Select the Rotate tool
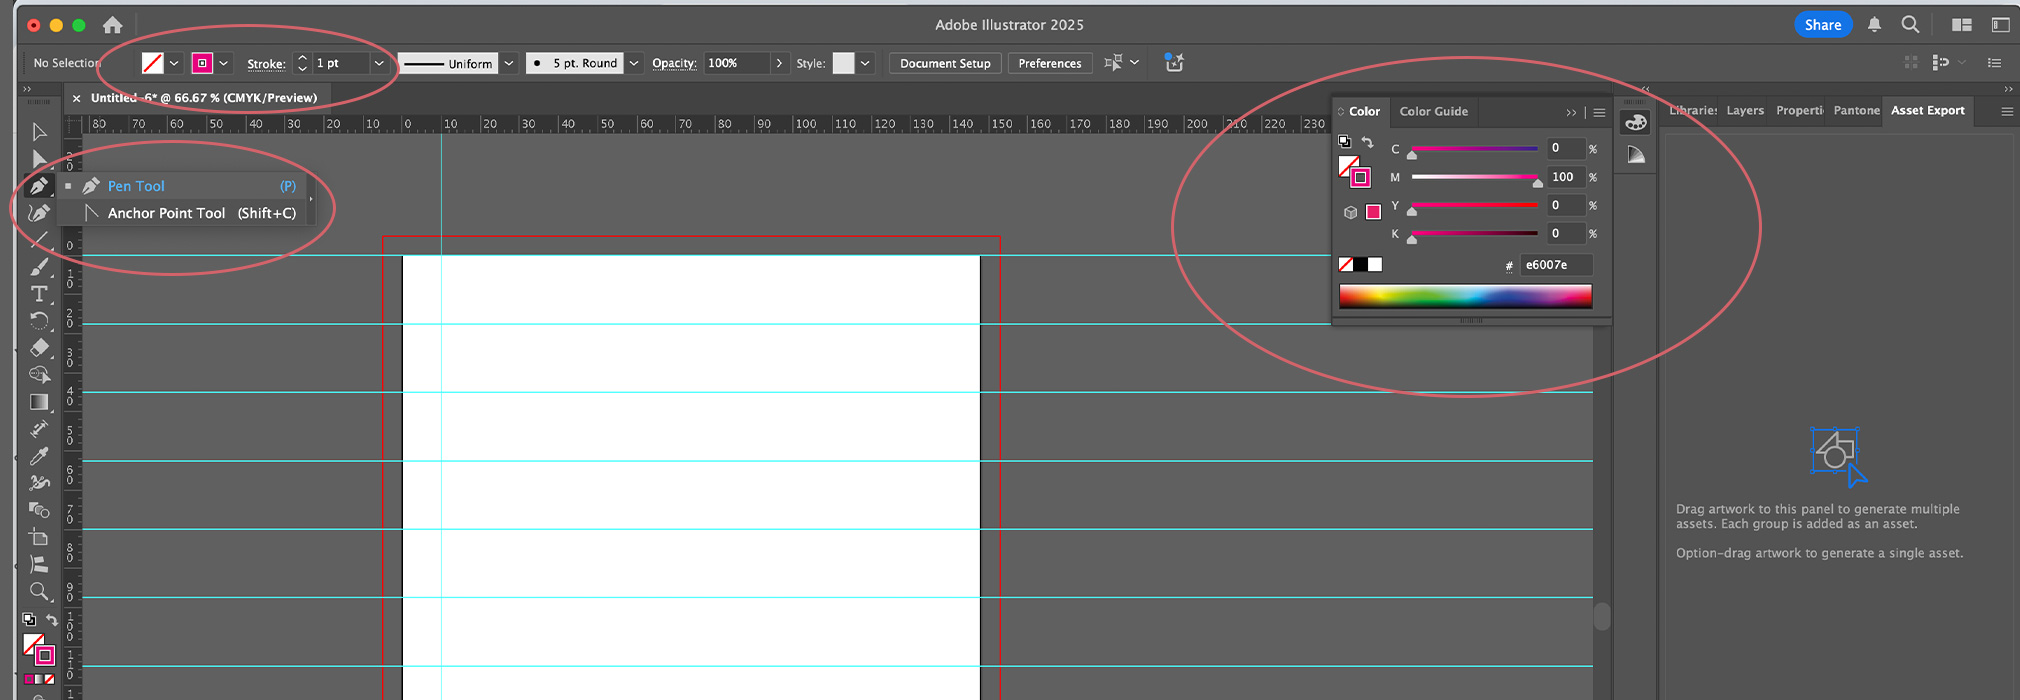2020x700 pixels. coord(39,321)
